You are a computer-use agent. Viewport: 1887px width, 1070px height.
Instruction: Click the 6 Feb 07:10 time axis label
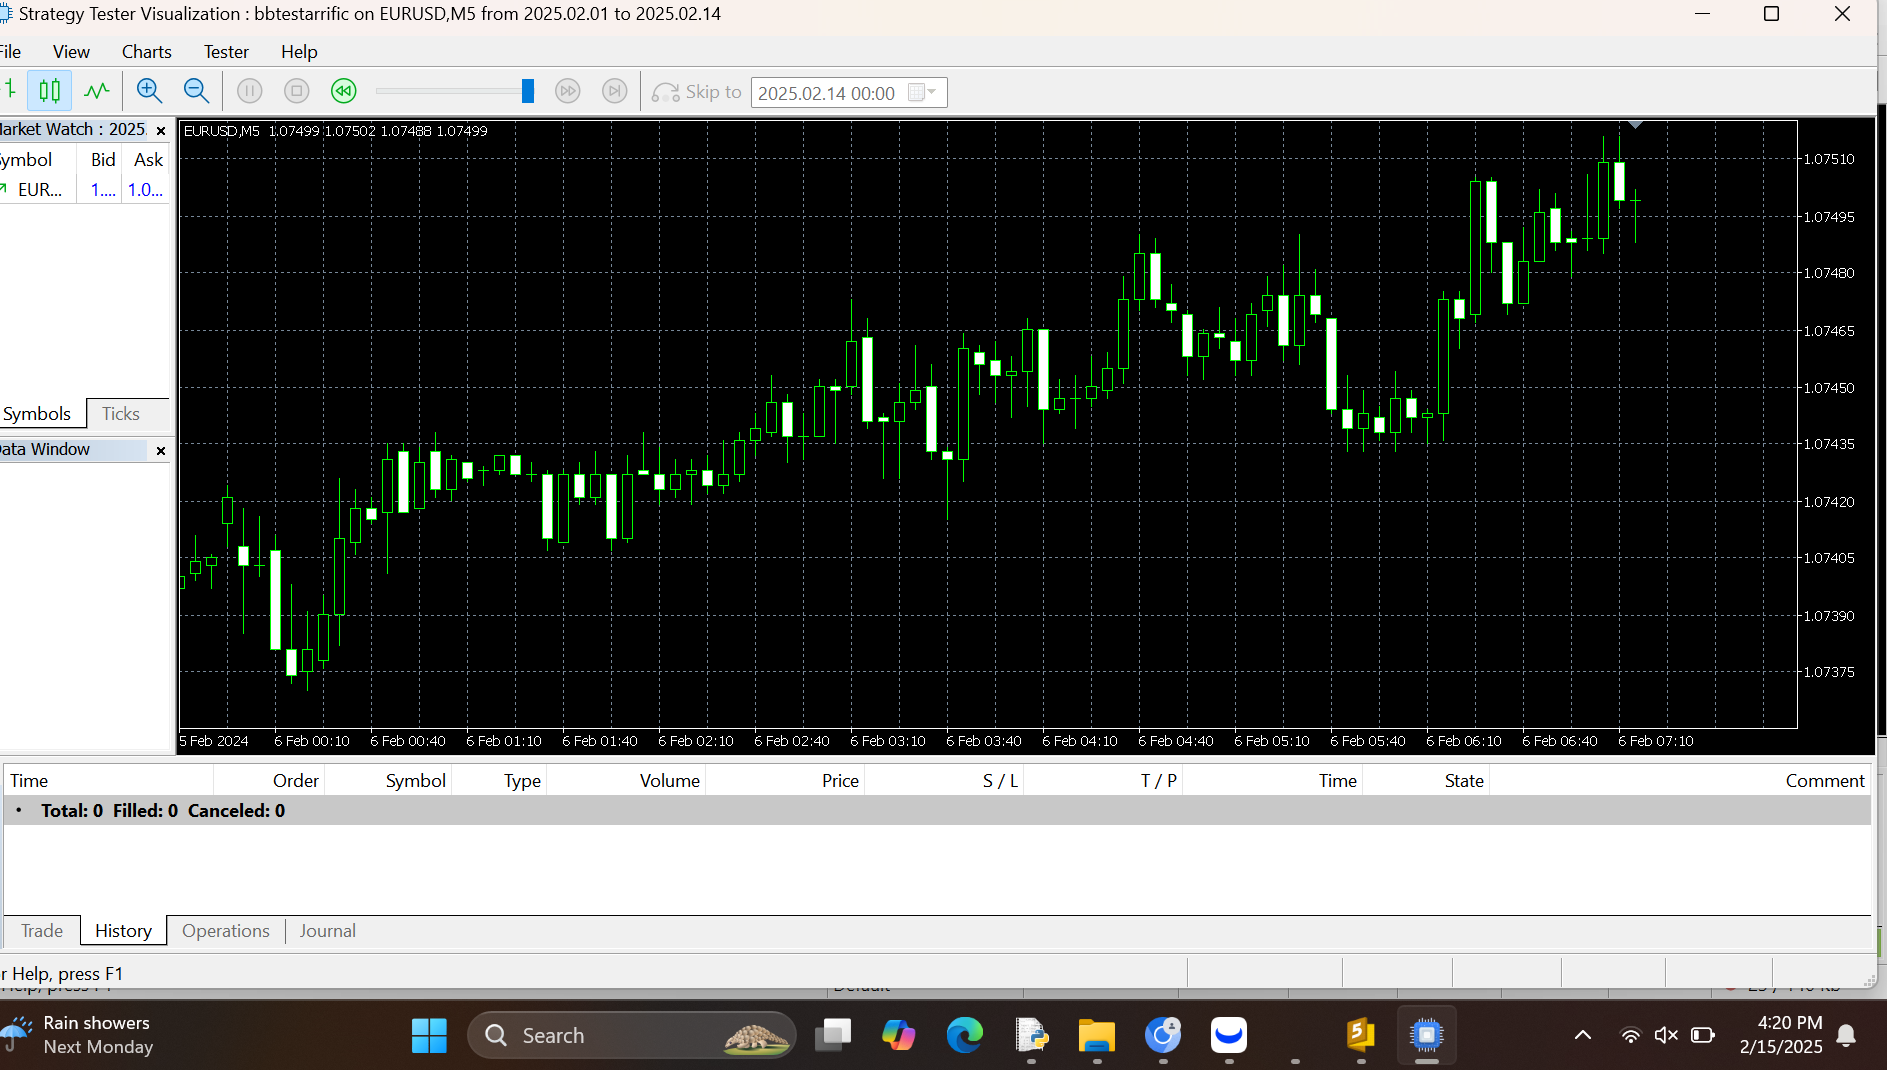1656,741
